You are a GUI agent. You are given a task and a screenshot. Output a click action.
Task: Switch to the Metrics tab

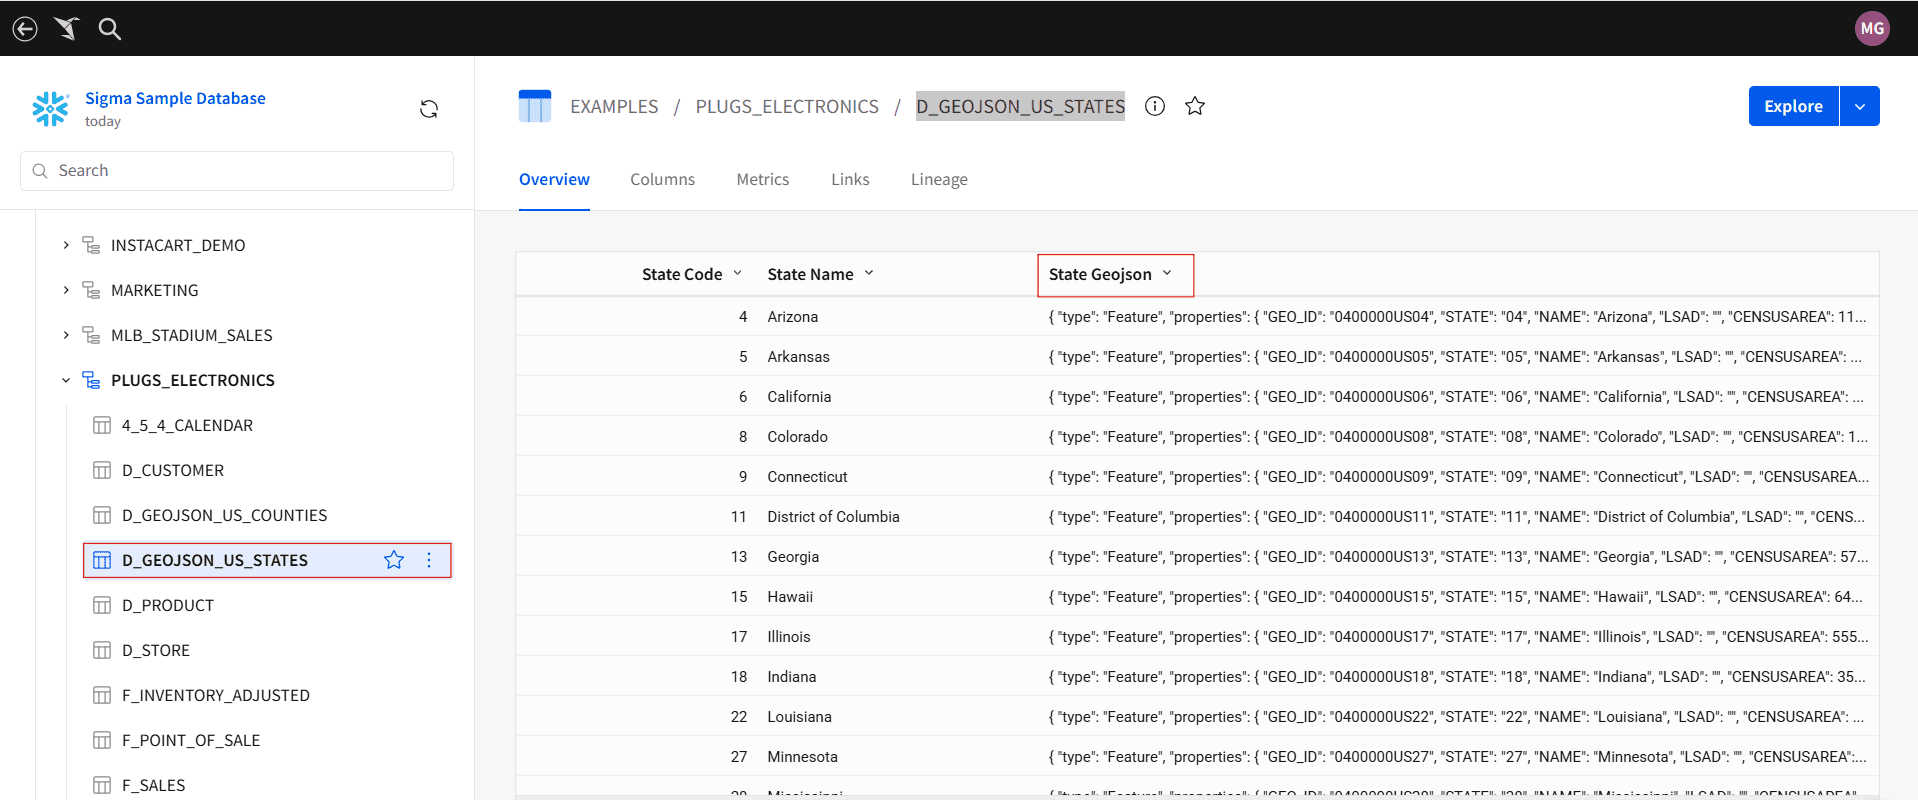point(763,180)
